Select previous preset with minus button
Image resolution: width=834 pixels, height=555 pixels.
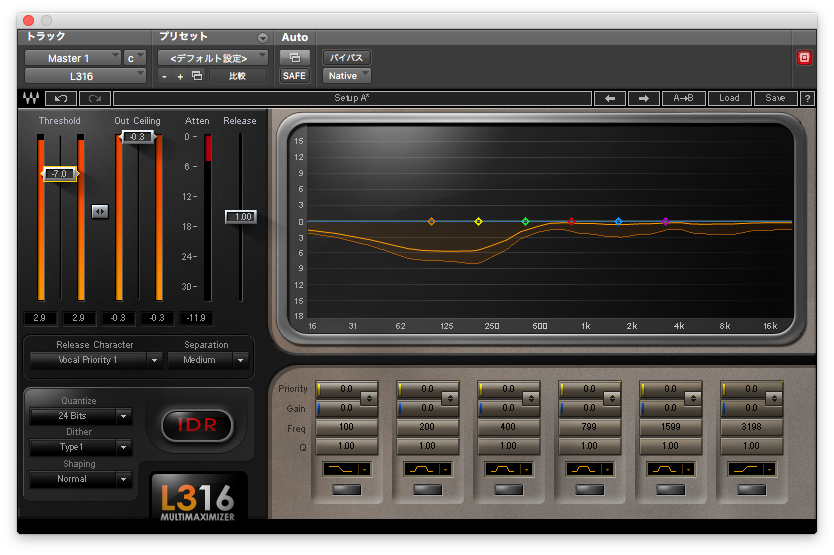point(164,77)
